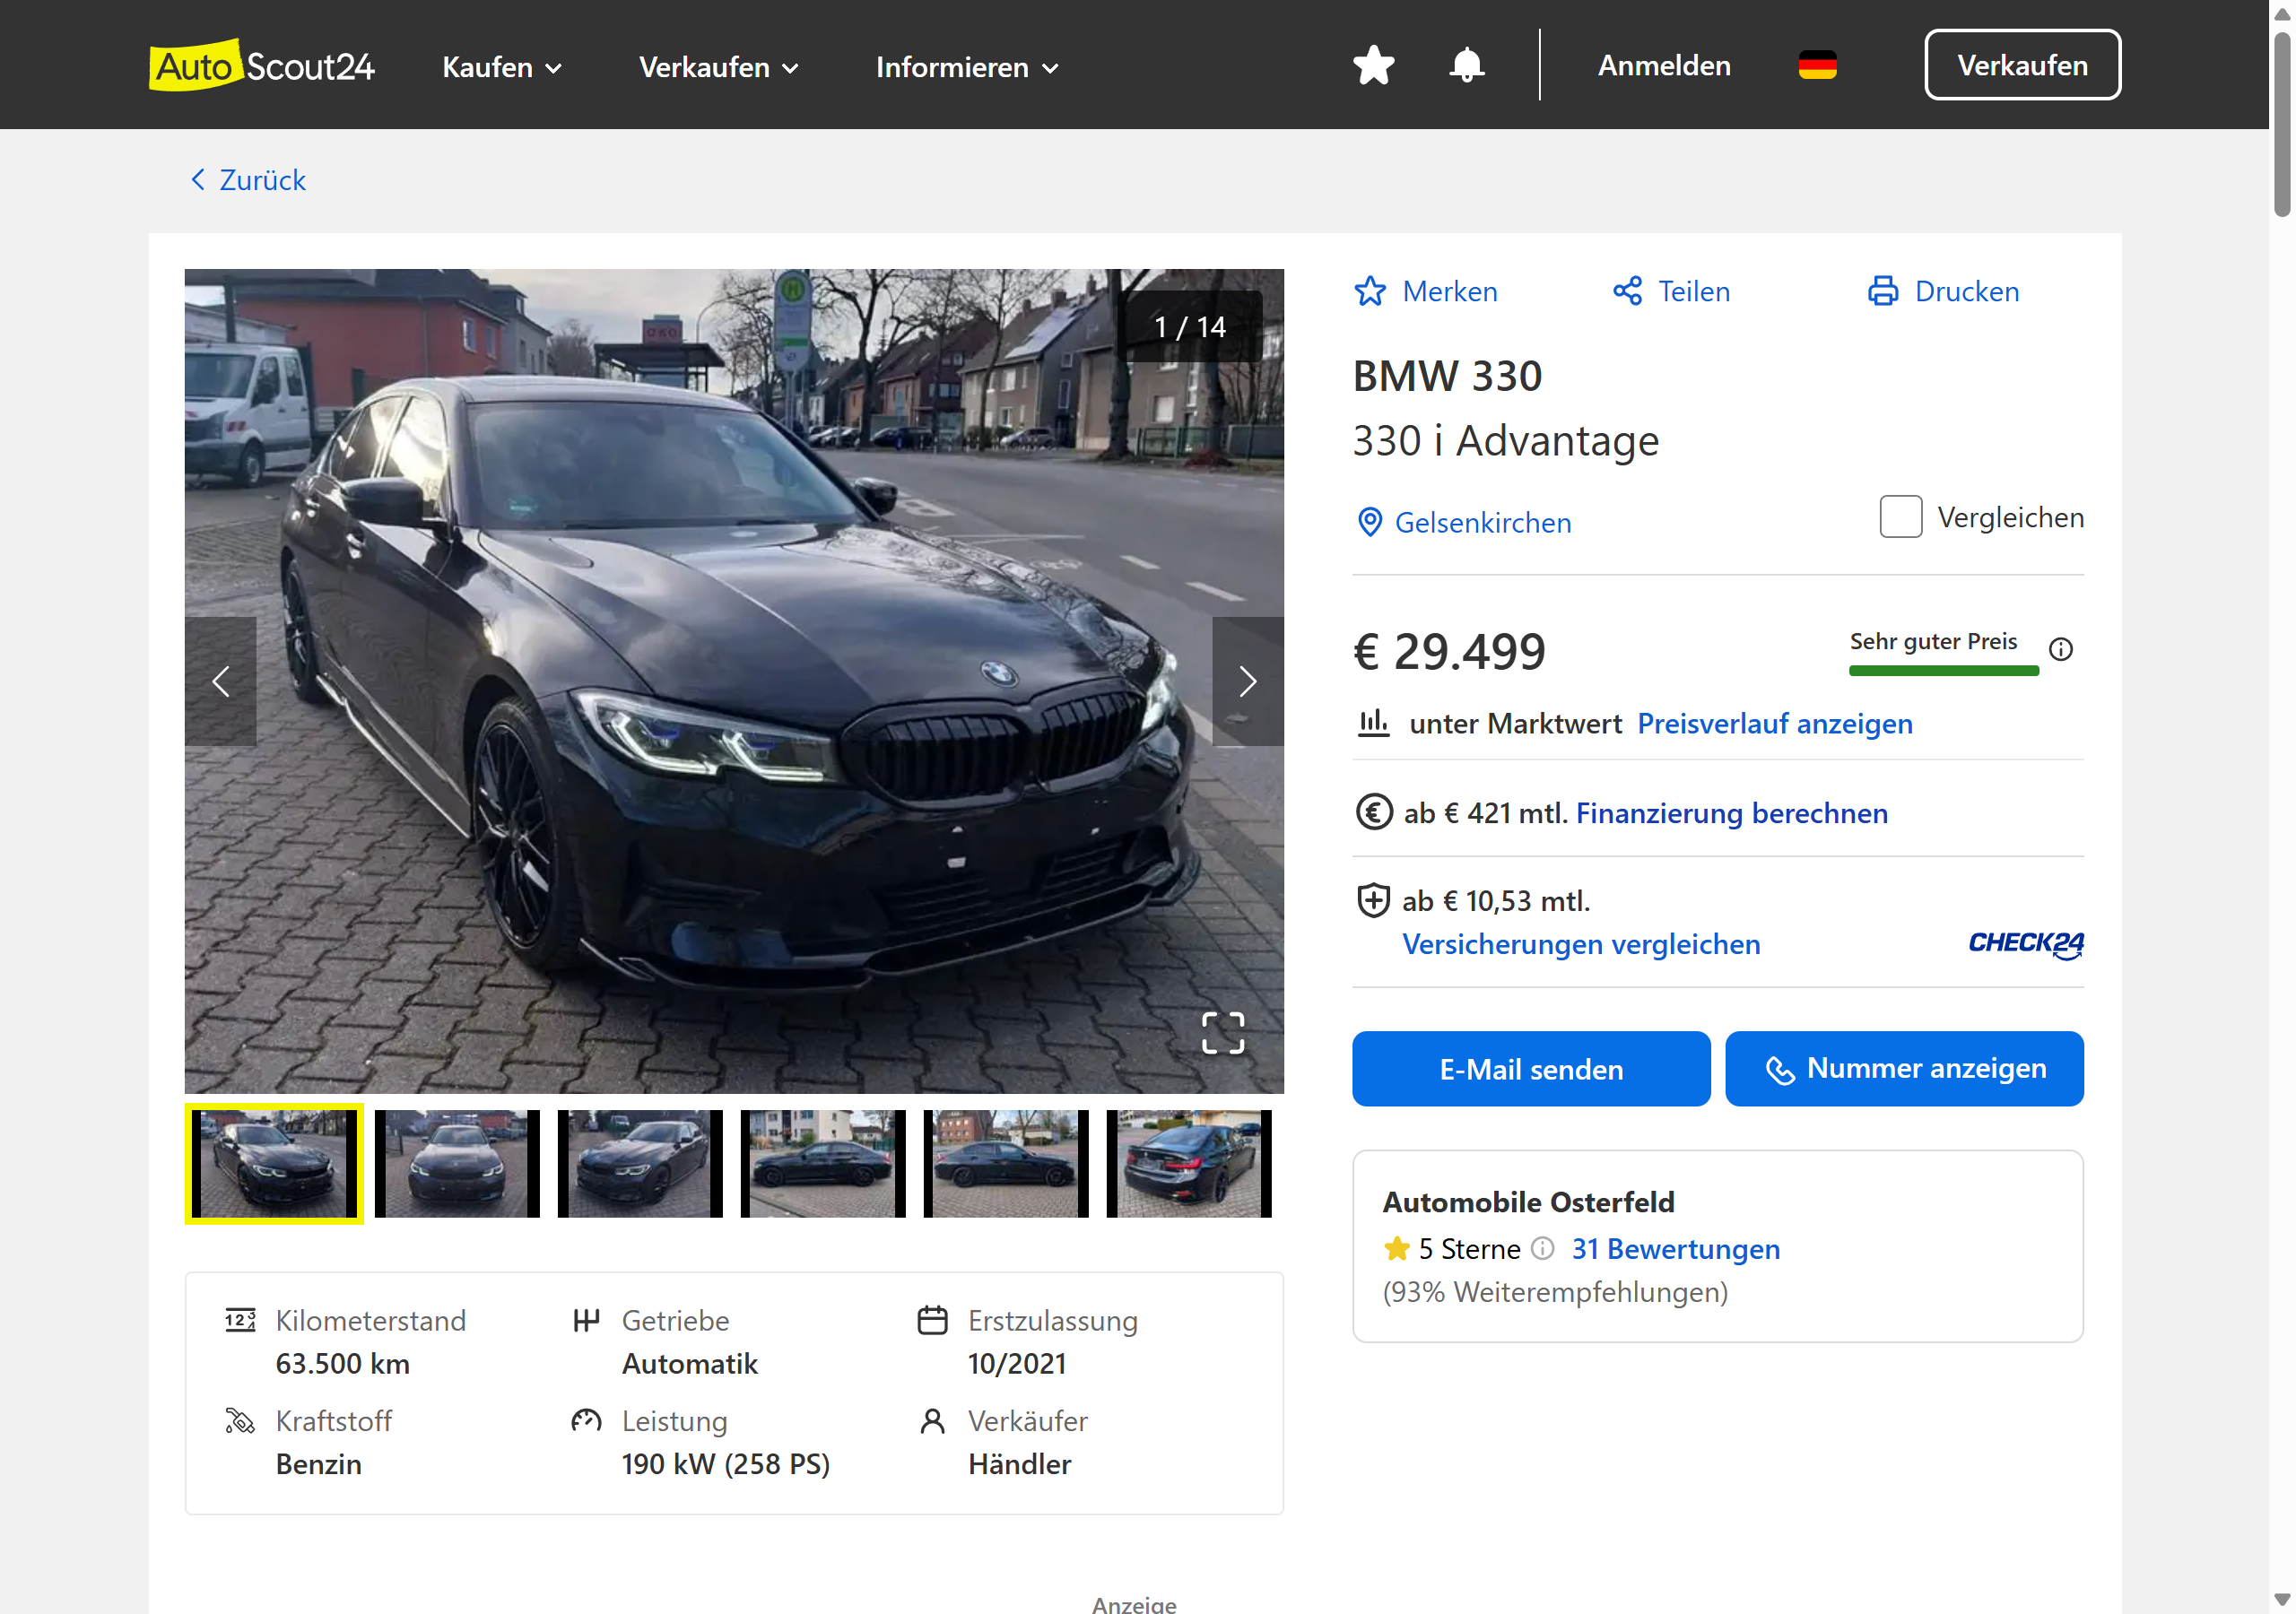Open the Gelsenkirchen location link
The width and height of the screenshot is (2296, 1614).
(x=1482, y=522)
